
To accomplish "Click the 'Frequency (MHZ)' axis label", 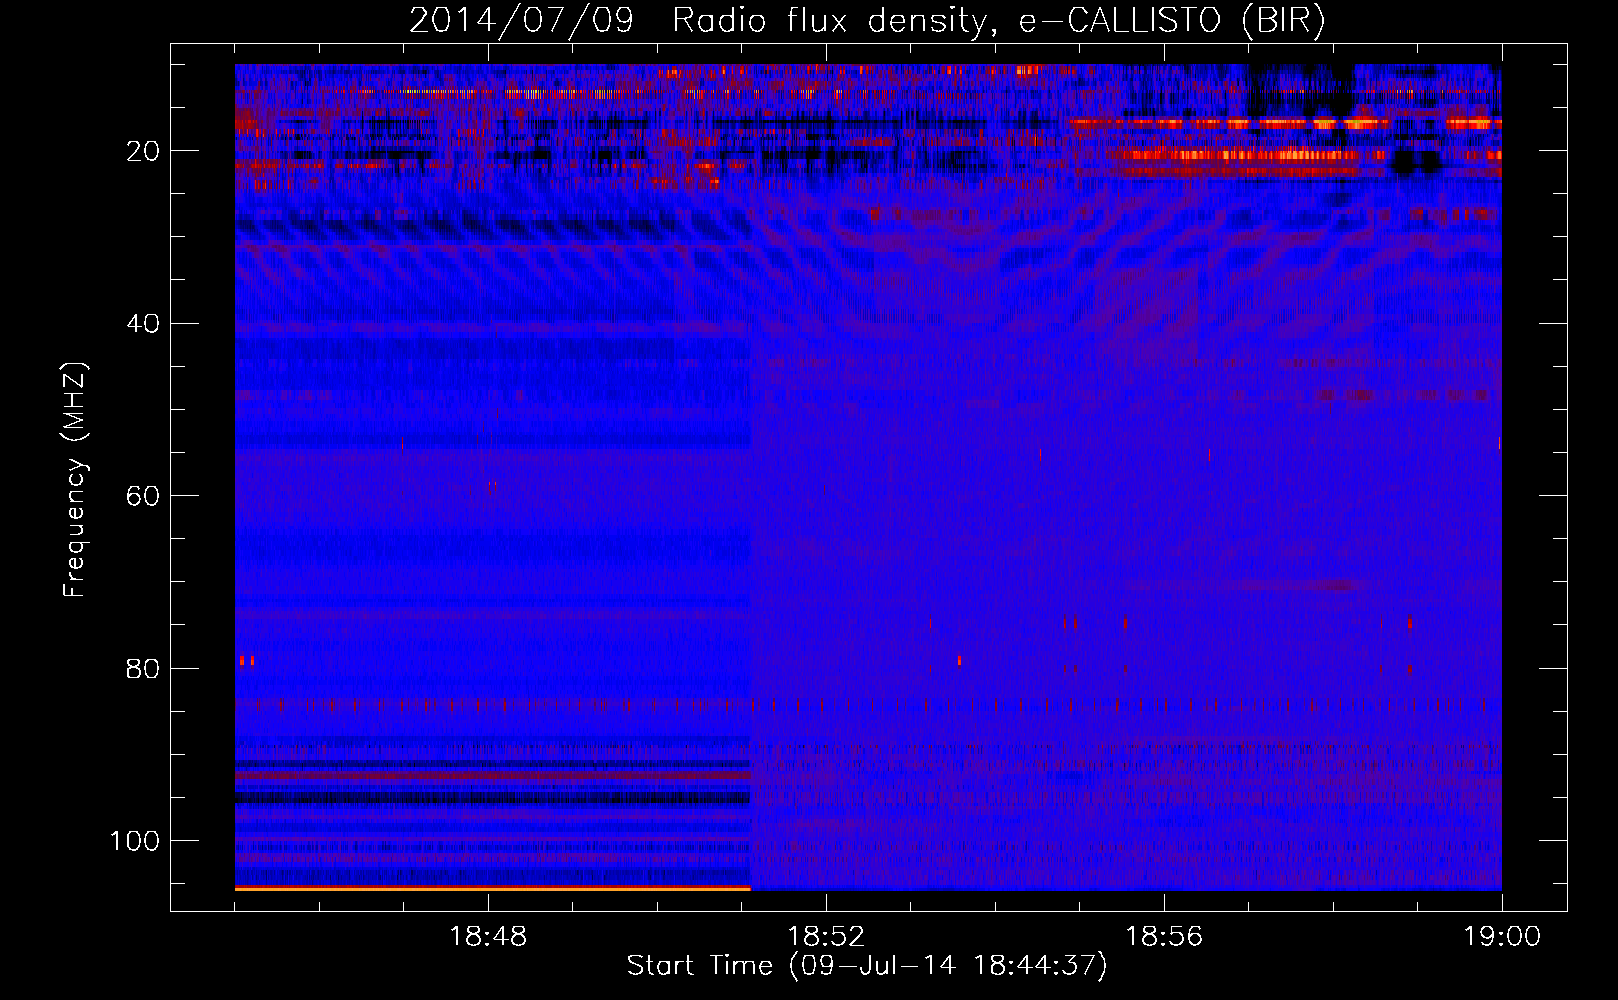I will tap(75, 480).
